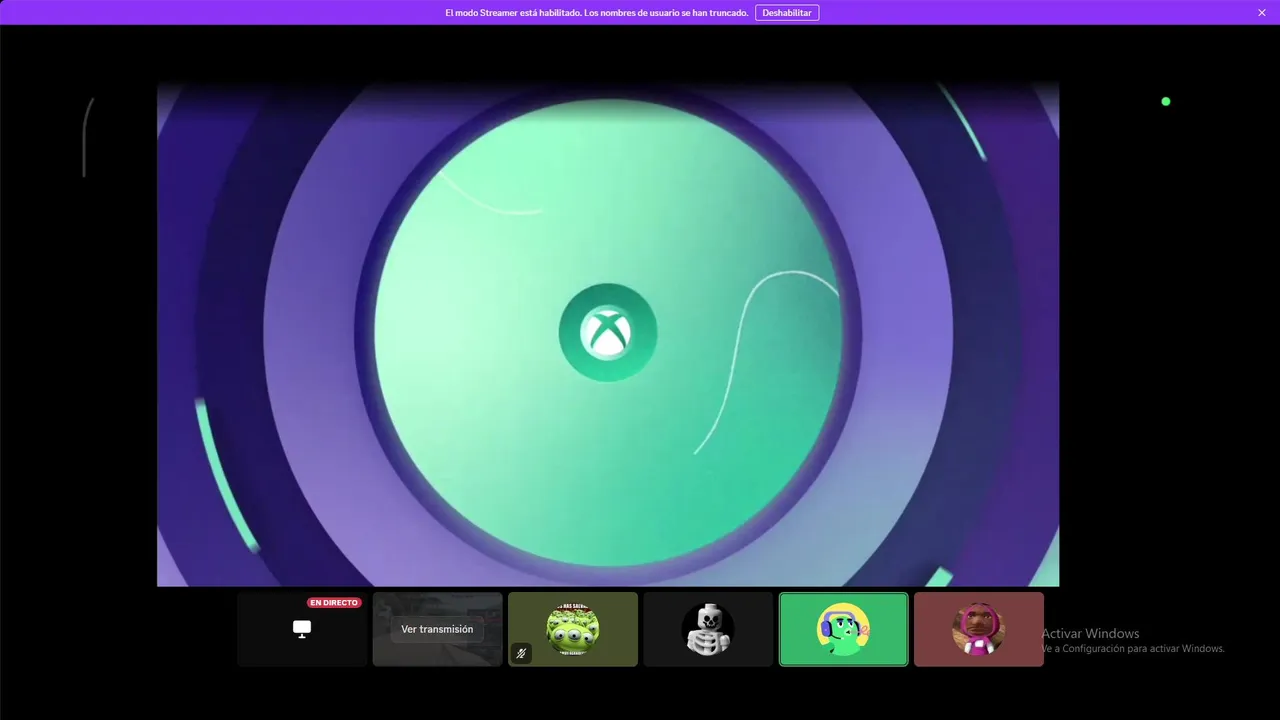1280x720 pixels.
Task: Click the EN DIRECTO red badge
Action: pos(334,603)
